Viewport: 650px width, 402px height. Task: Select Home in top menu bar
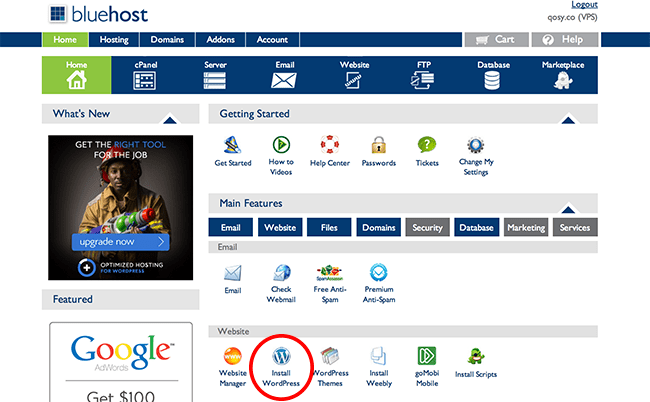point(65,40)
